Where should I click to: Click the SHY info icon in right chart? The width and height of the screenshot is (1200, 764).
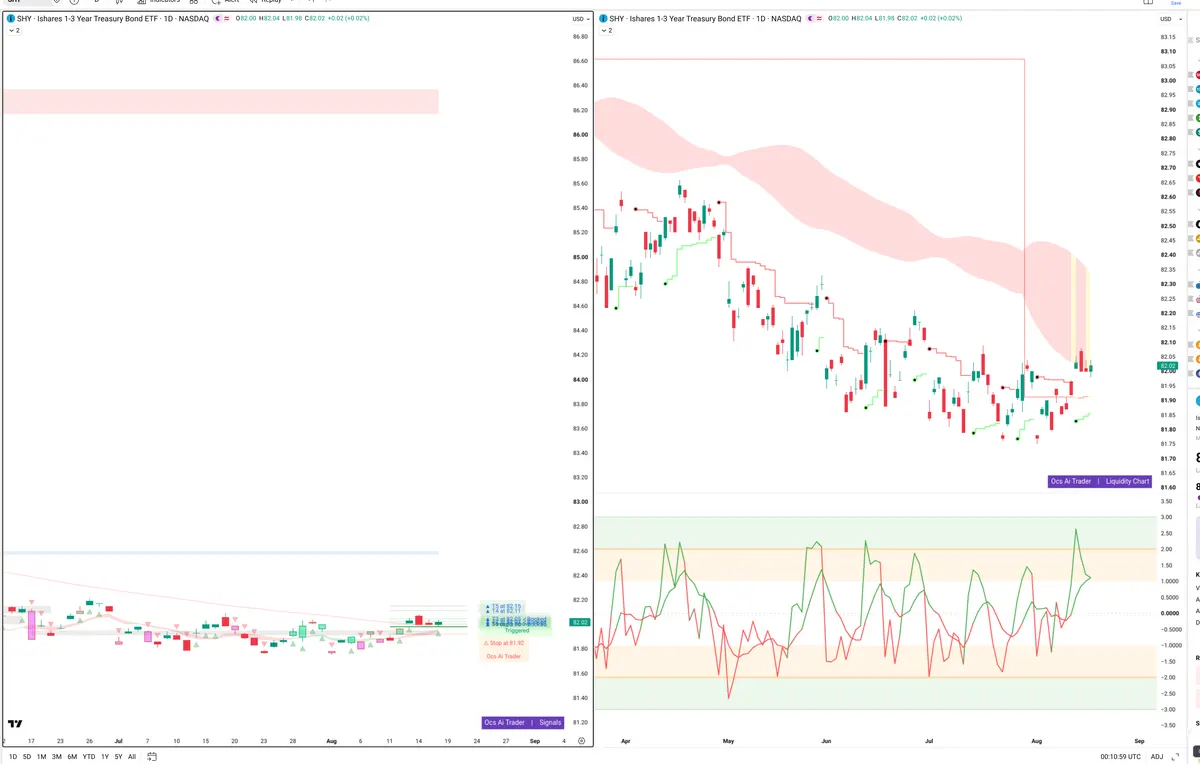(x=602, y=19)
